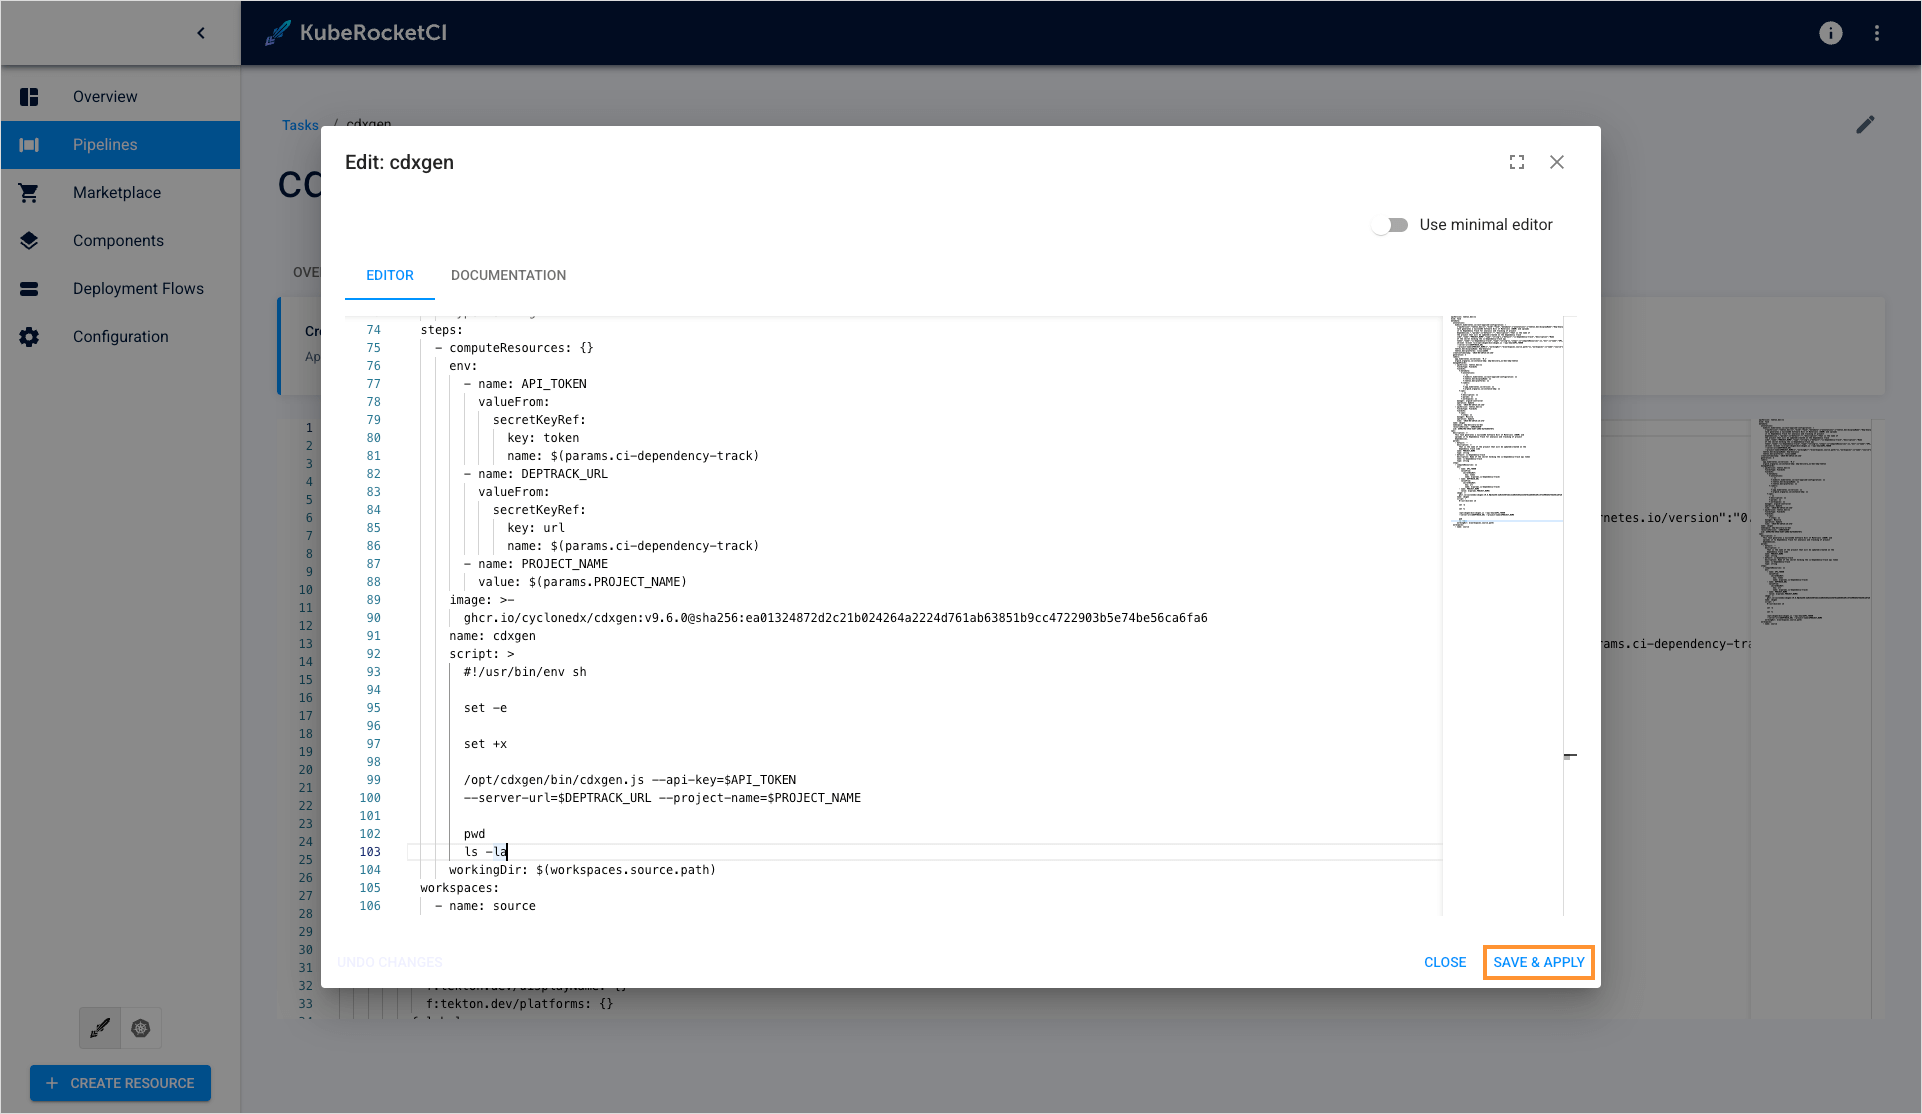Toggle Use minimal editor switch
This screenshot has width=1922, height=1114.
(x=1390, y=225)
